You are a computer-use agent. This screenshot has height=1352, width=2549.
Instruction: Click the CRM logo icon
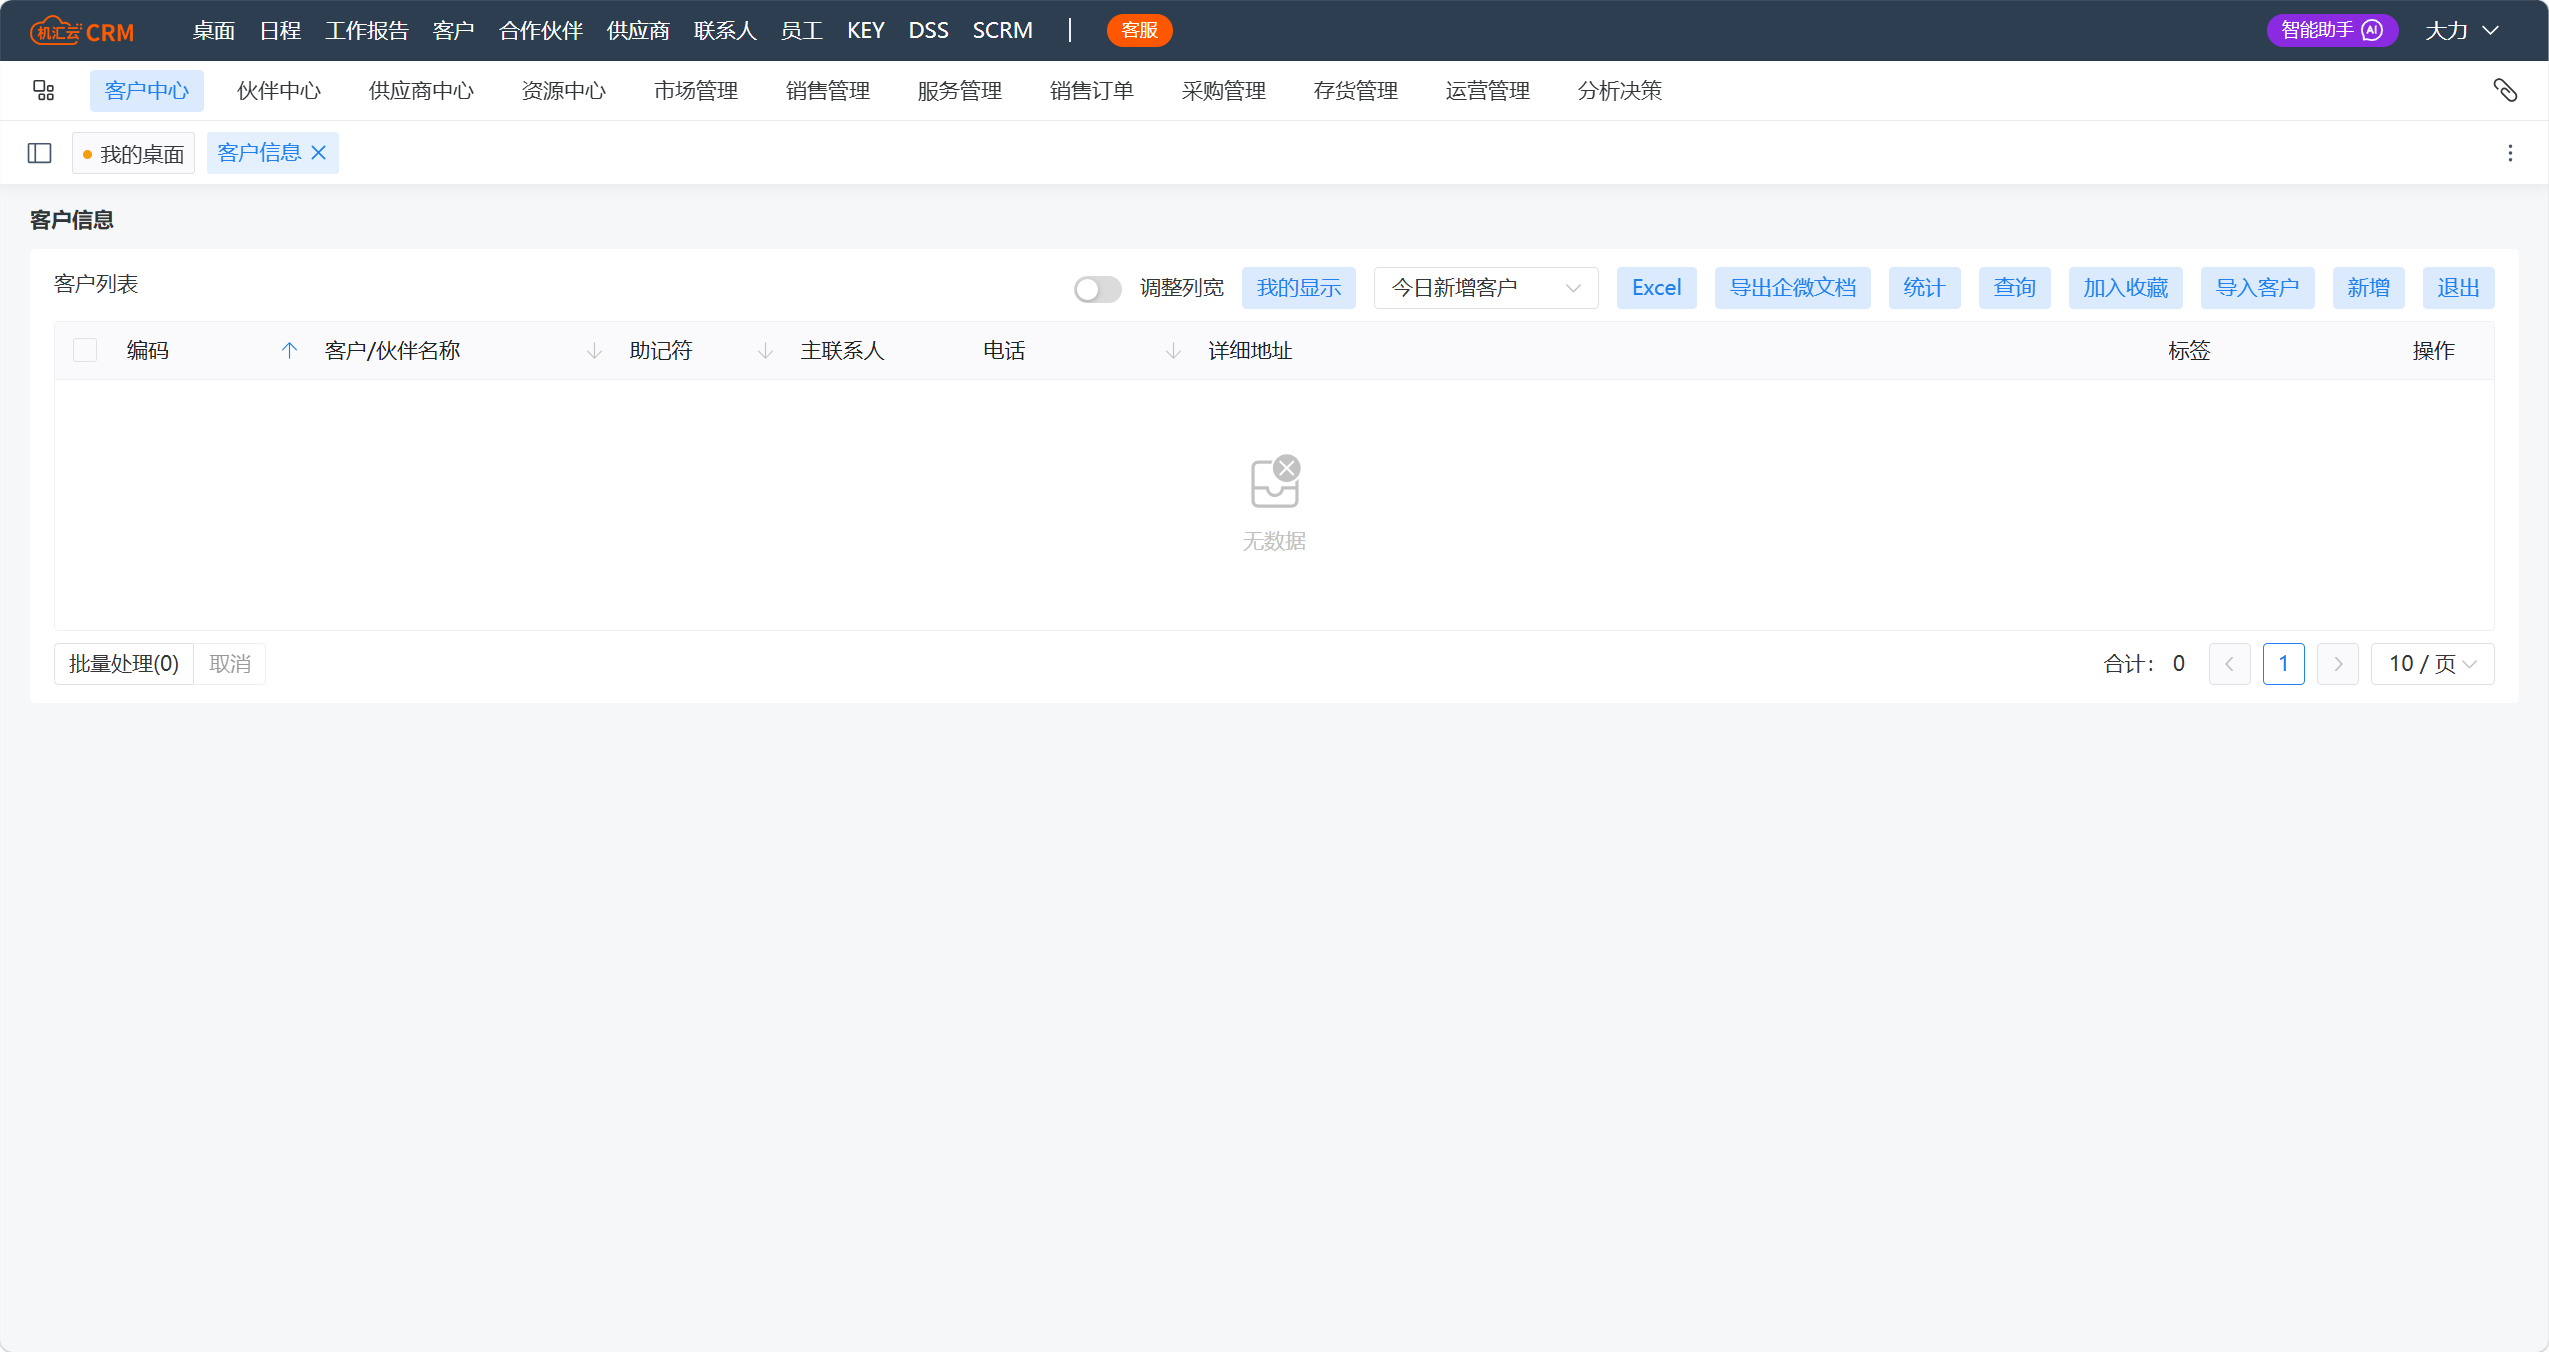coord(82,31)
